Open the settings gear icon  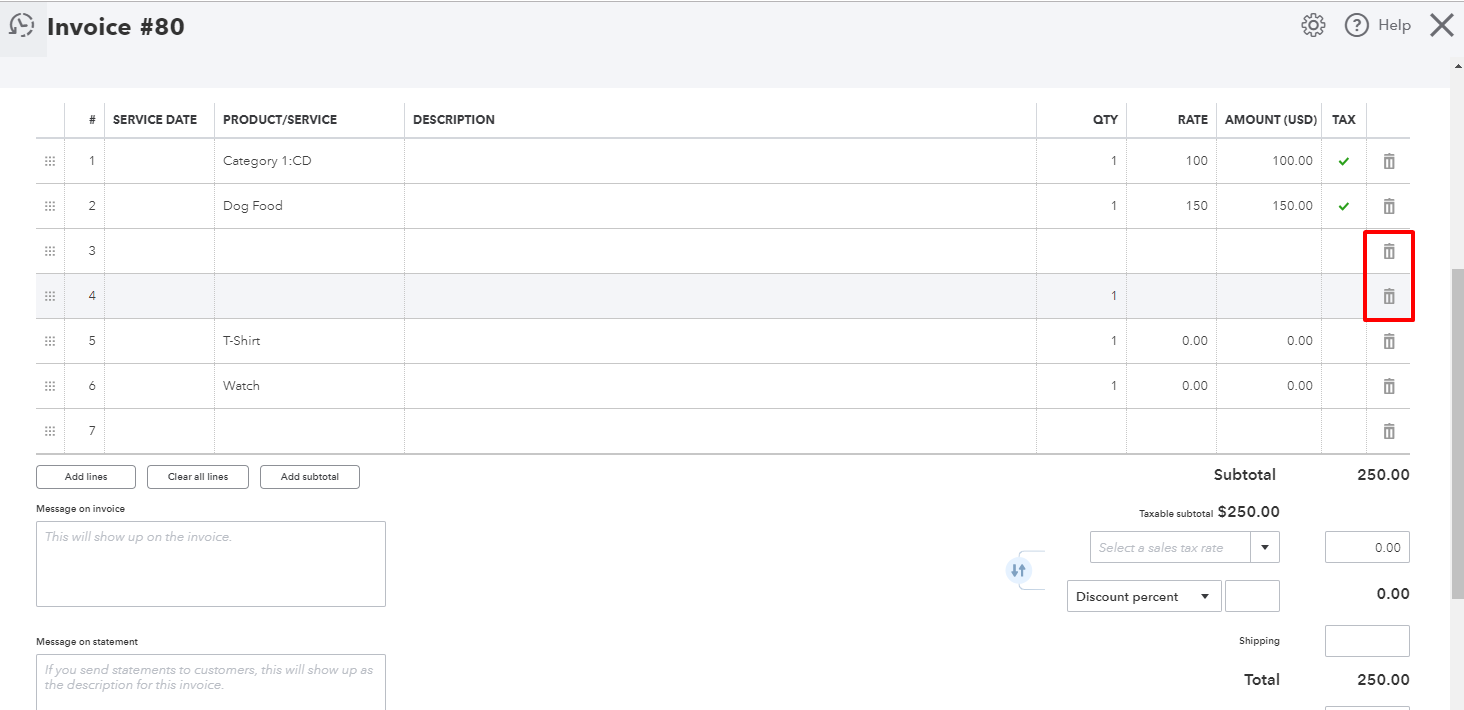click(x=1313, y=26)
